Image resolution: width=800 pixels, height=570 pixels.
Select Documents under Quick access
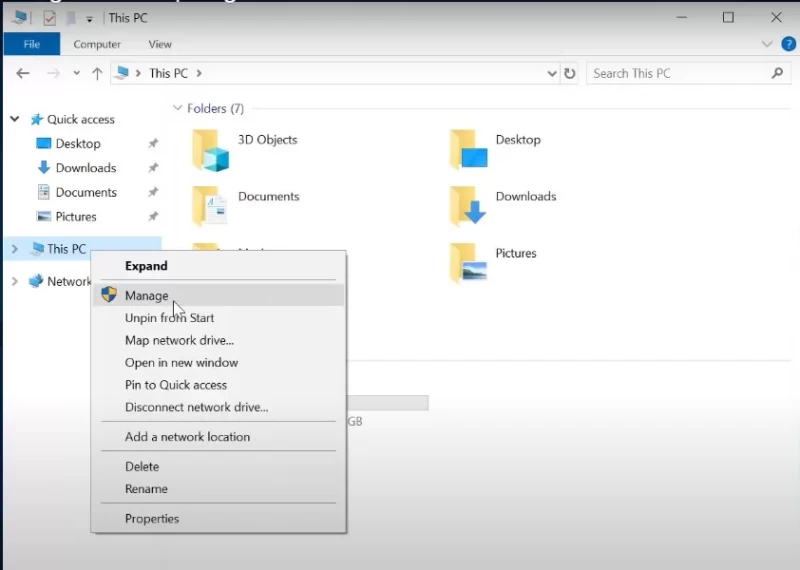pyautogui.click(x=86, y=192)
